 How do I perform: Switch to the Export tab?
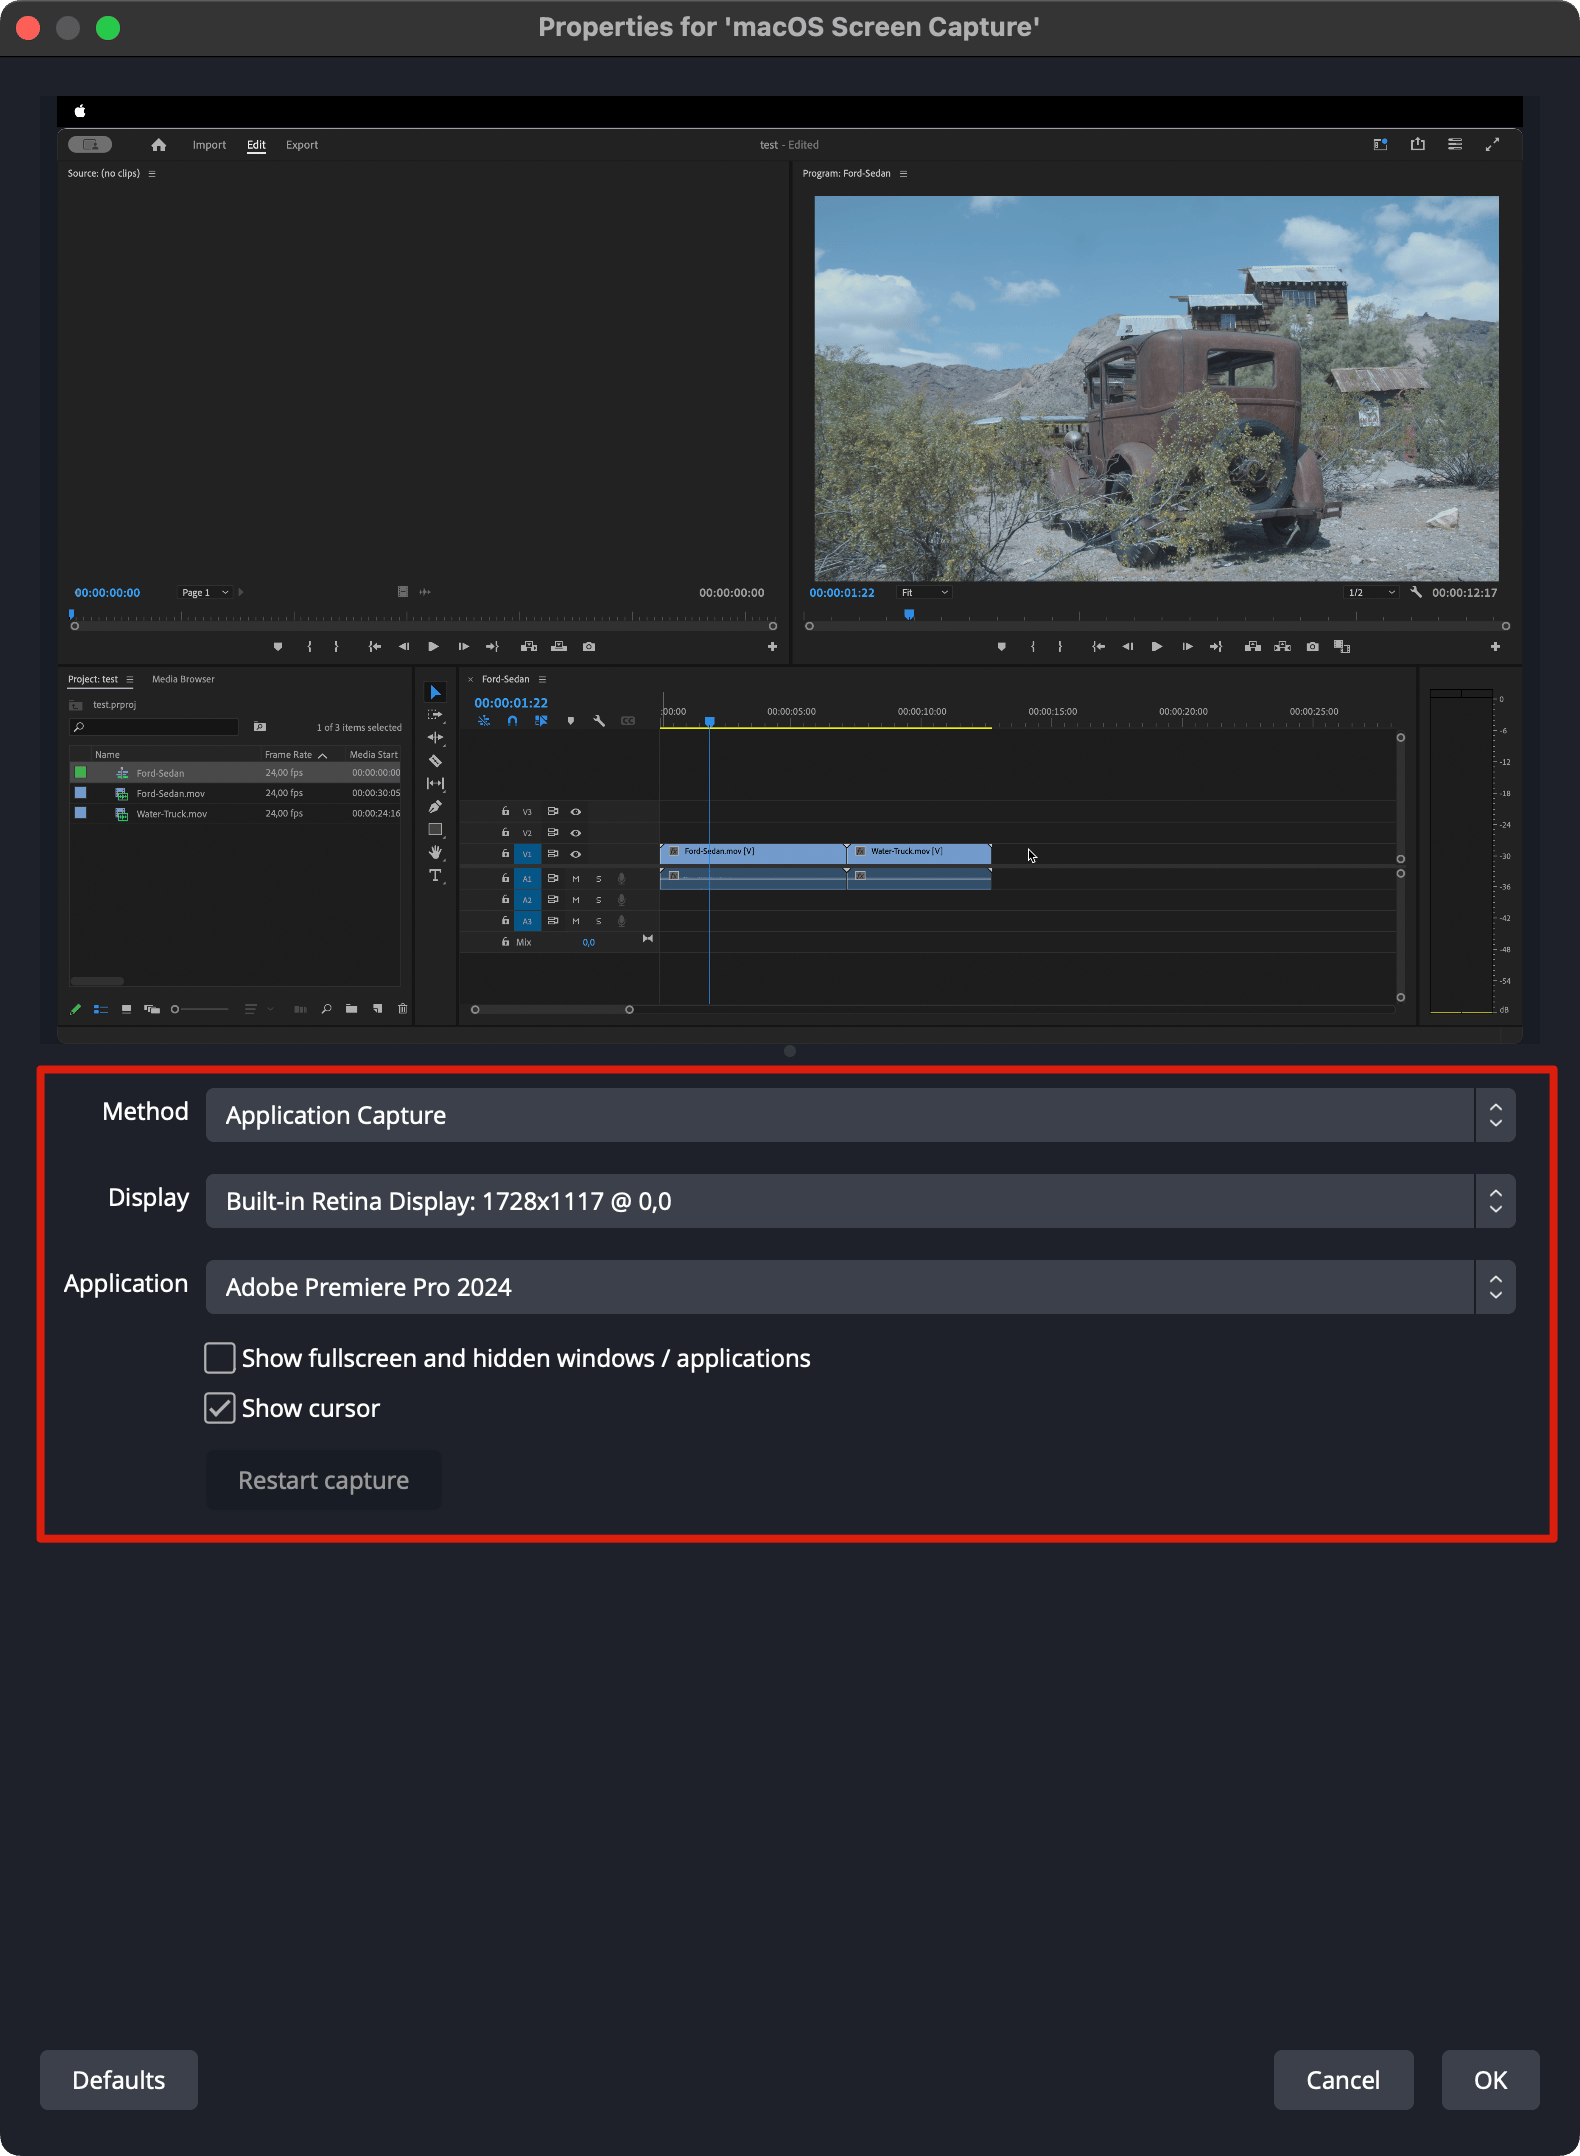[x=302, y=145]
